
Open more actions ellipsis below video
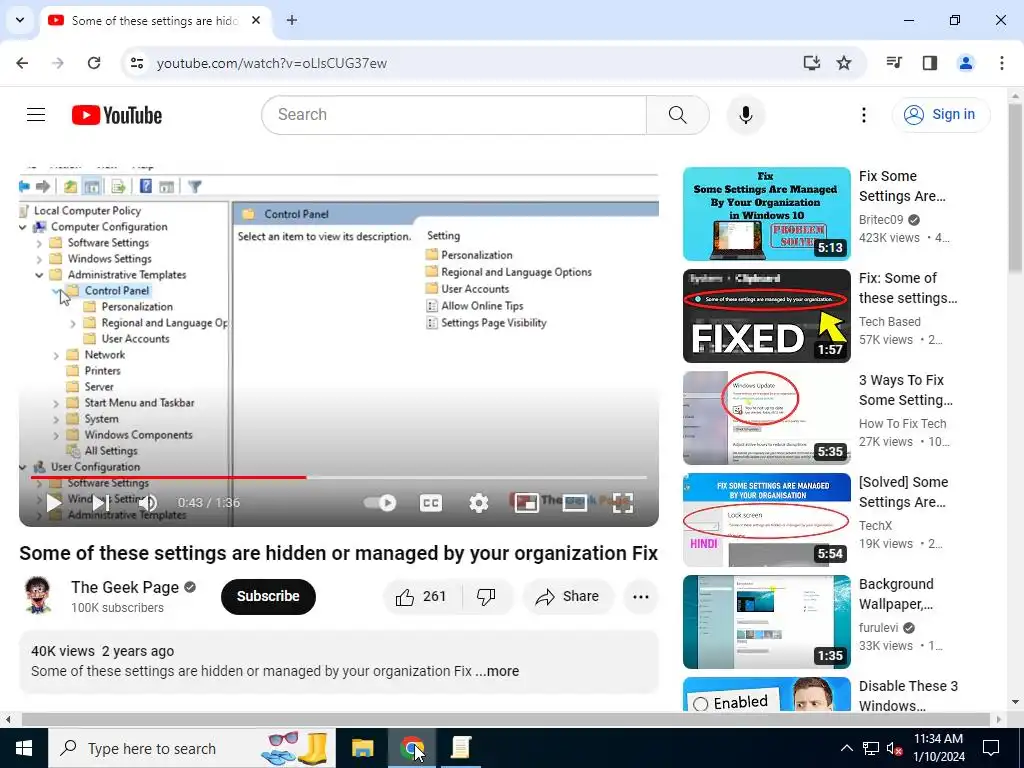click(x=641, y=597)
